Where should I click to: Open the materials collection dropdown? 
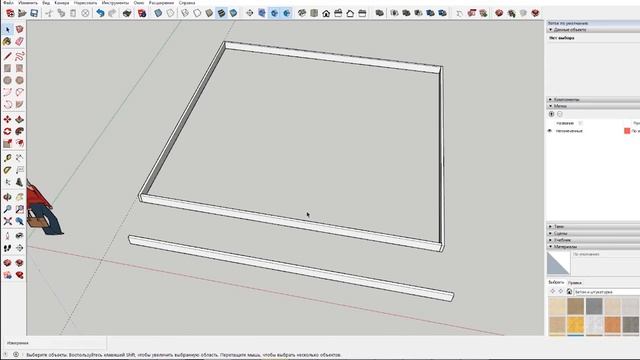click(x=607, y=292)
